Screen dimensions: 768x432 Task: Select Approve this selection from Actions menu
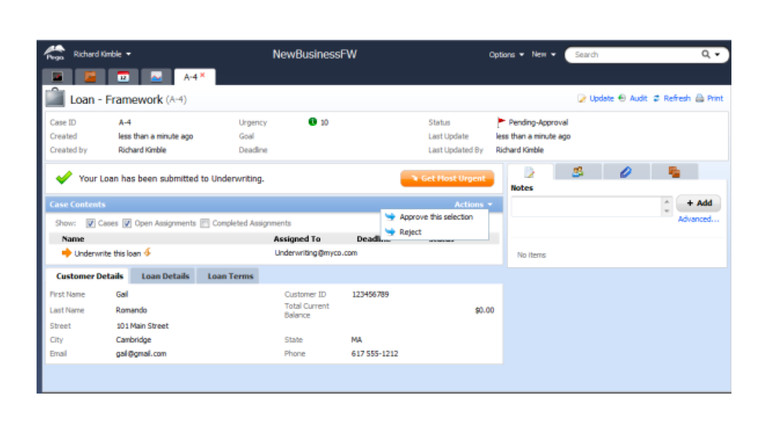(435, 217)
